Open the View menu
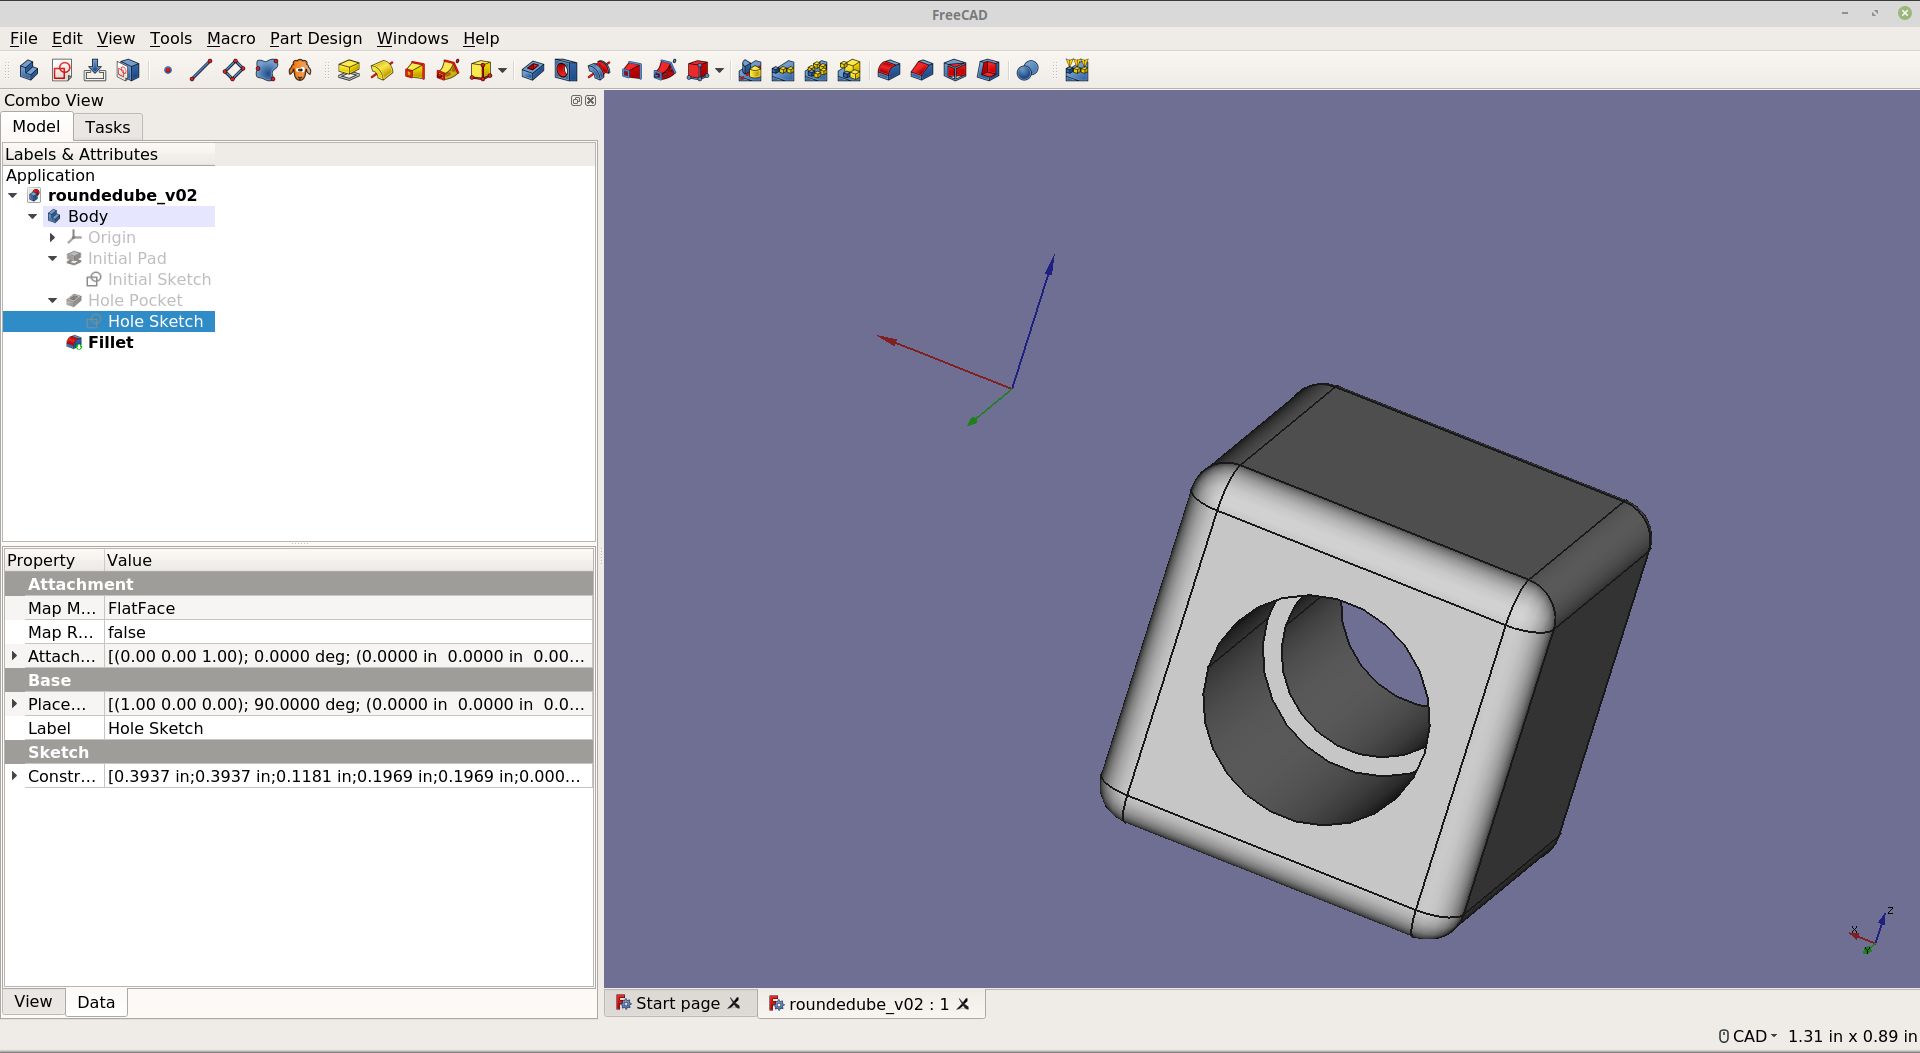 click(116, 38)
